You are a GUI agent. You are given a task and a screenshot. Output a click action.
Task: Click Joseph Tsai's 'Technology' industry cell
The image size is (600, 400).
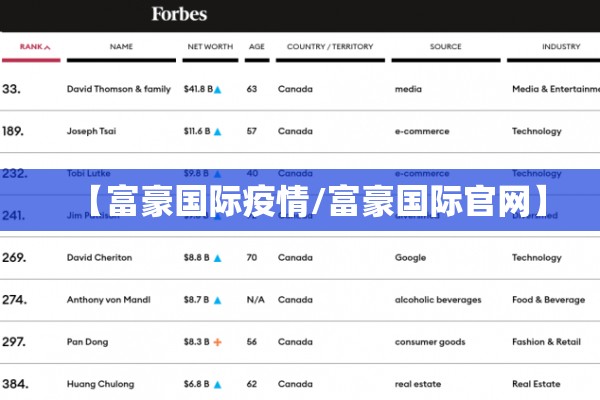click(x=537, y=132)
